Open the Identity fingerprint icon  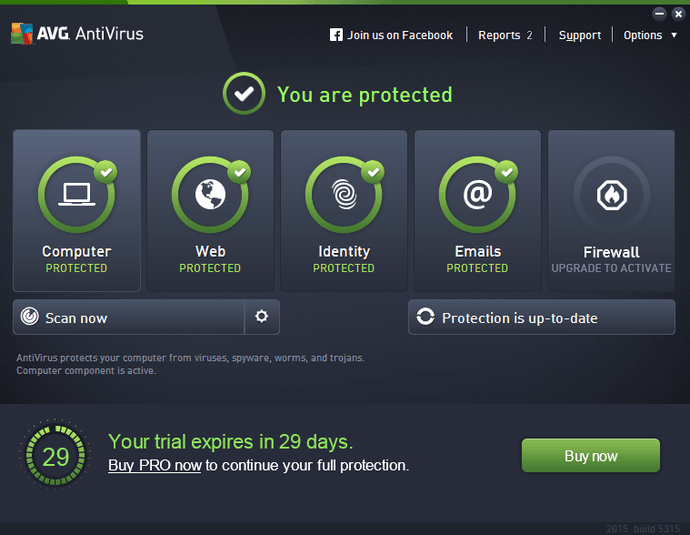(x=344, y=194)
